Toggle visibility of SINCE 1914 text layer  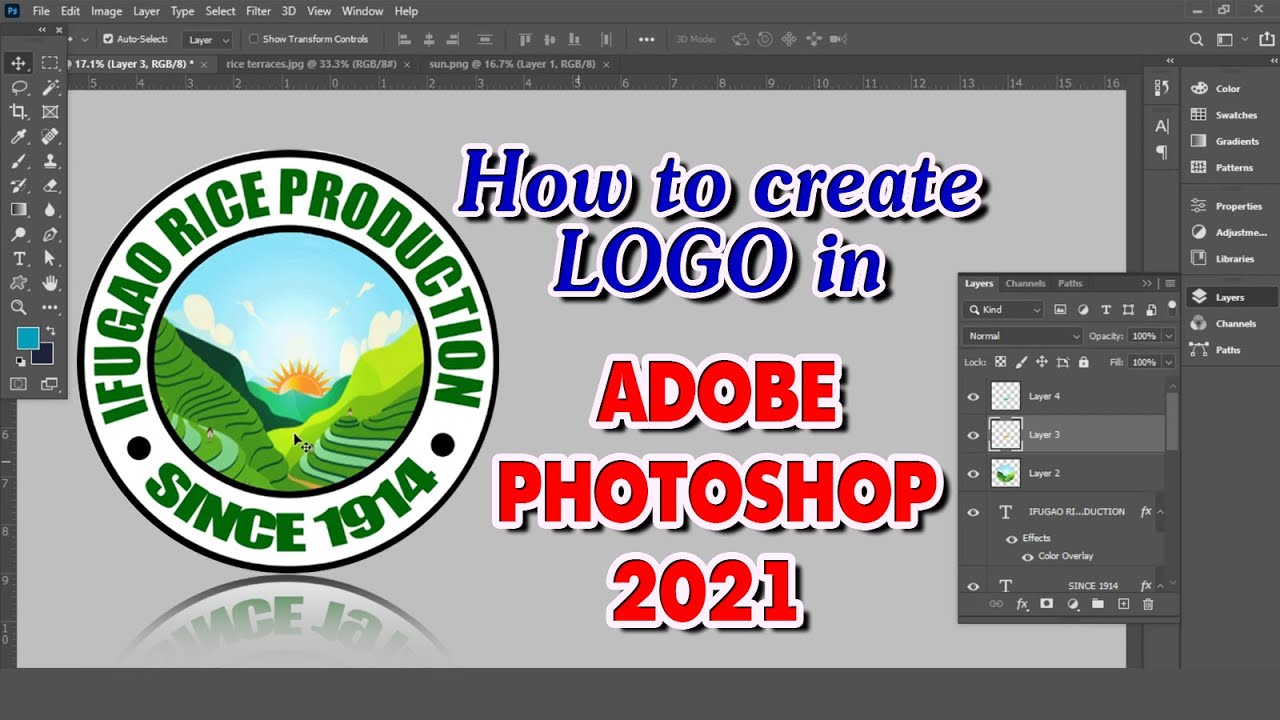pyautogui.click(x=973, y=586)
